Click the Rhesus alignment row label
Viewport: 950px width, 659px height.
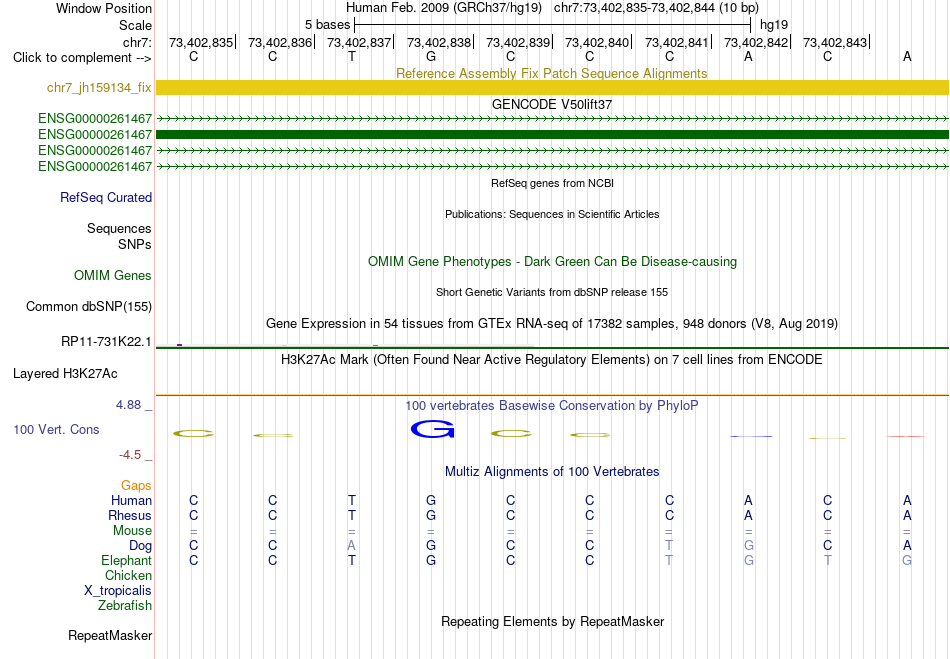(130, 515)
